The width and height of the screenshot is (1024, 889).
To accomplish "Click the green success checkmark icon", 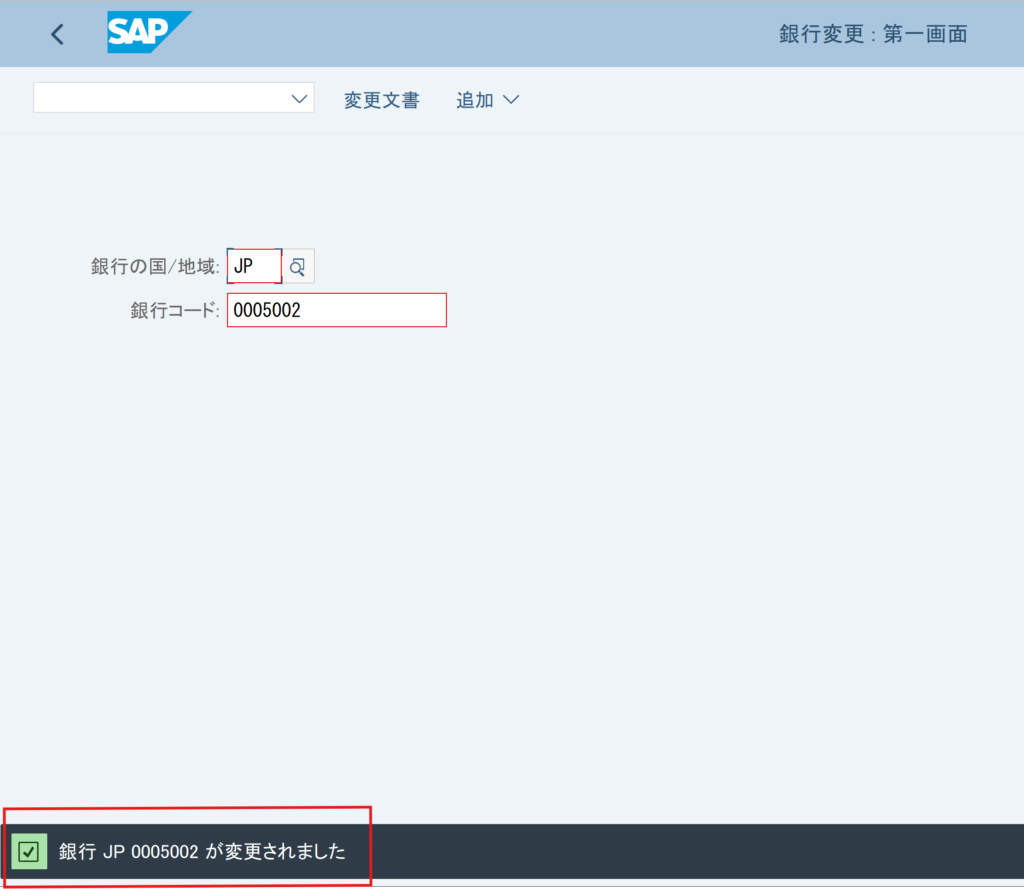I will 29,852.
